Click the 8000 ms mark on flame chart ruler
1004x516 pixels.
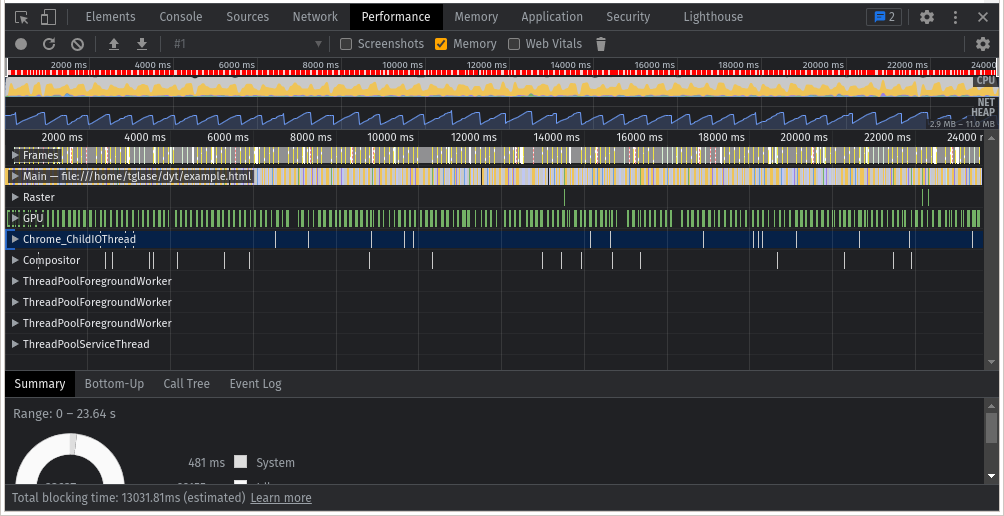pyautogui.click(x=310, y=137)
